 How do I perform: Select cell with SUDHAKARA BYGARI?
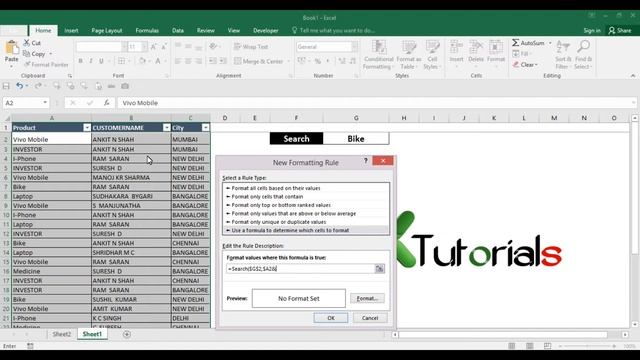(131, 196)
